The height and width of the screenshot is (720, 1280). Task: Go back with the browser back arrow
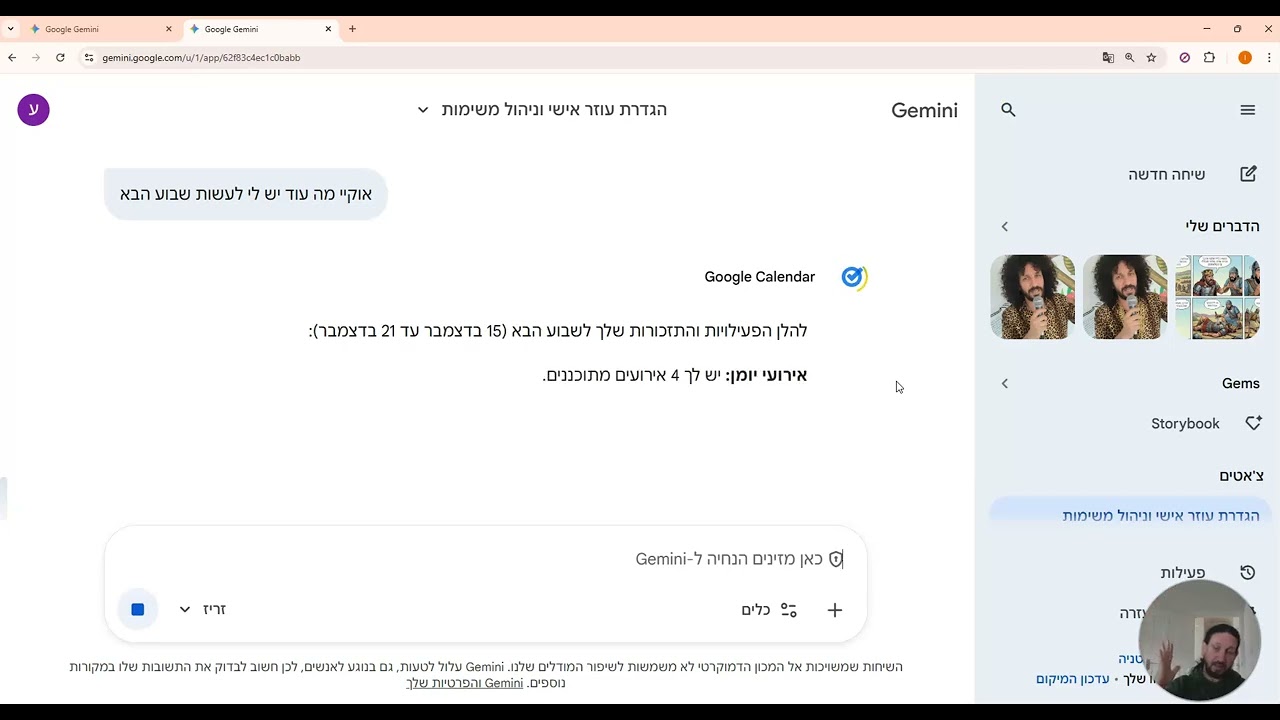[12, 58]
